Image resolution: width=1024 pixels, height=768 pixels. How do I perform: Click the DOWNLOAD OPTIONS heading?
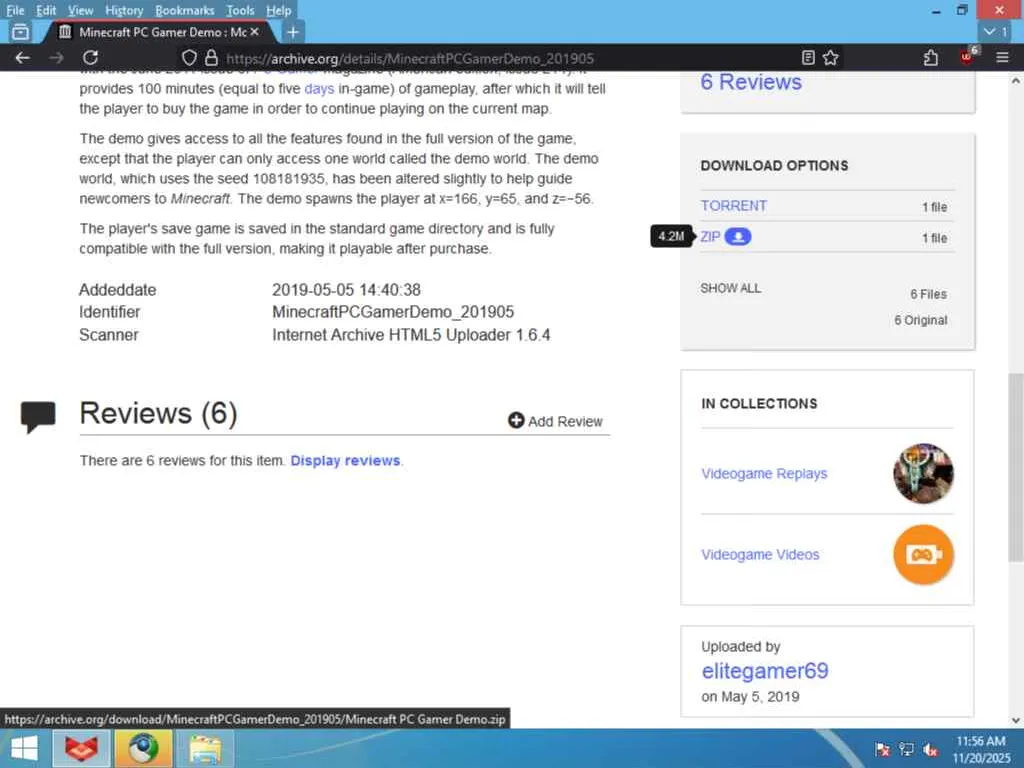(775, 165)
